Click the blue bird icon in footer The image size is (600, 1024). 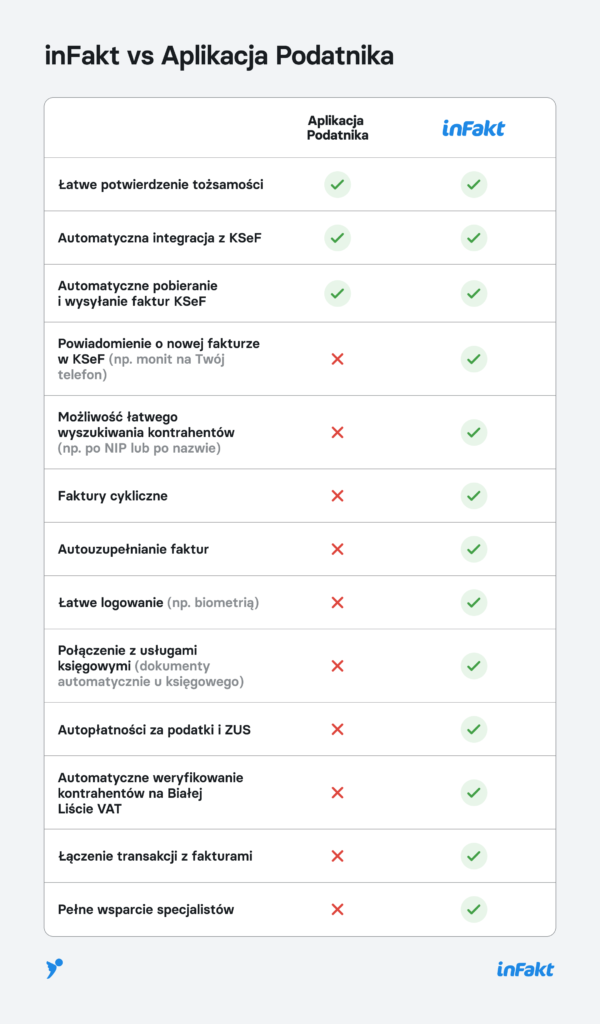tap(54, 968)
